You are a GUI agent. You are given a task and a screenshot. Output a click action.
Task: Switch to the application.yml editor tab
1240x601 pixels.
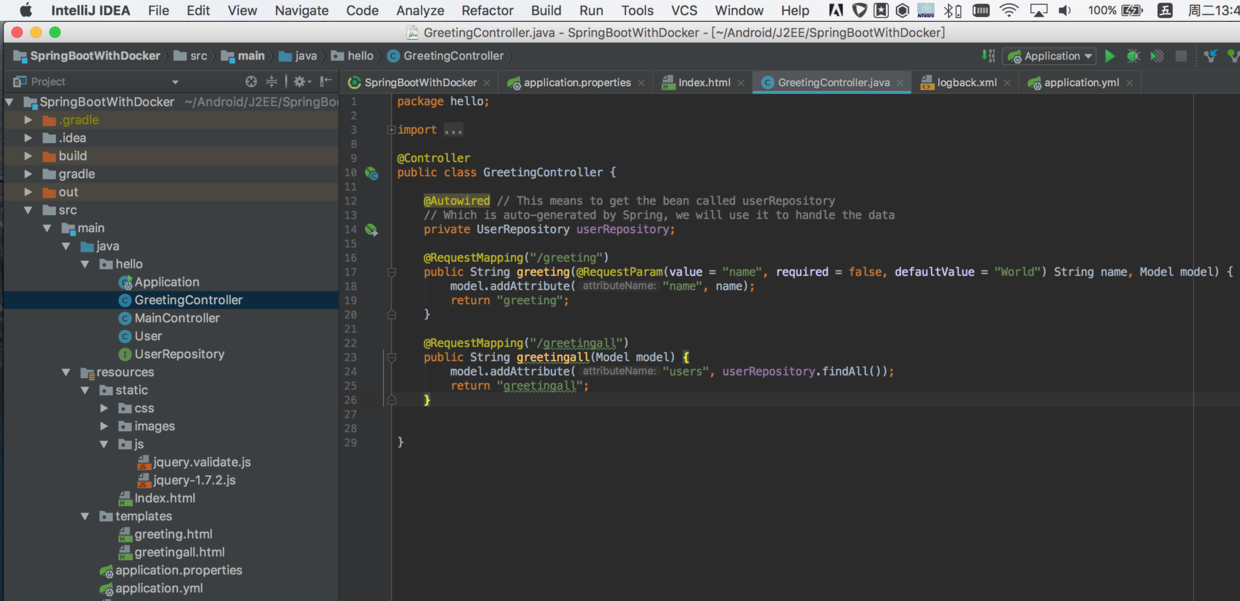(1081, 83)
